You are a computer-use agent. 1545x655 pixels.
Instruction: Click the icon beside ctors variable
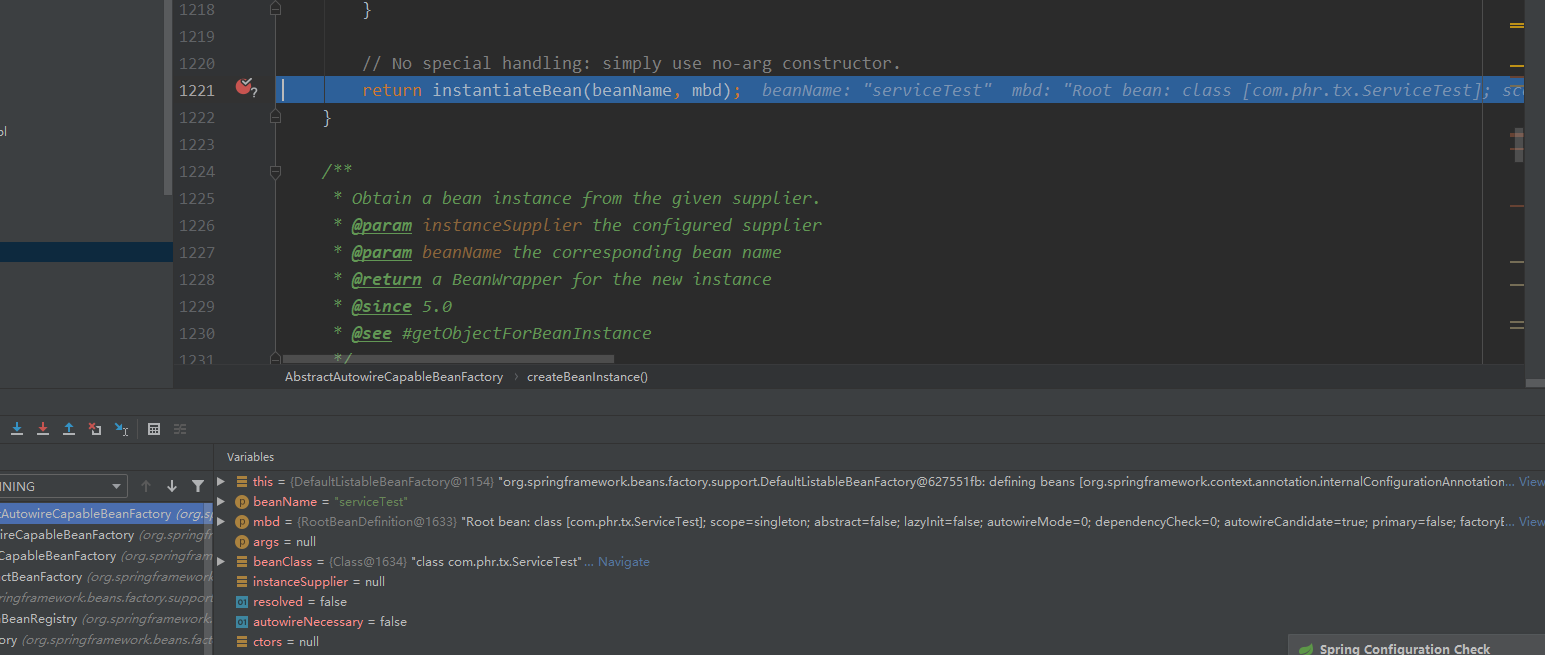click(241, 642)
